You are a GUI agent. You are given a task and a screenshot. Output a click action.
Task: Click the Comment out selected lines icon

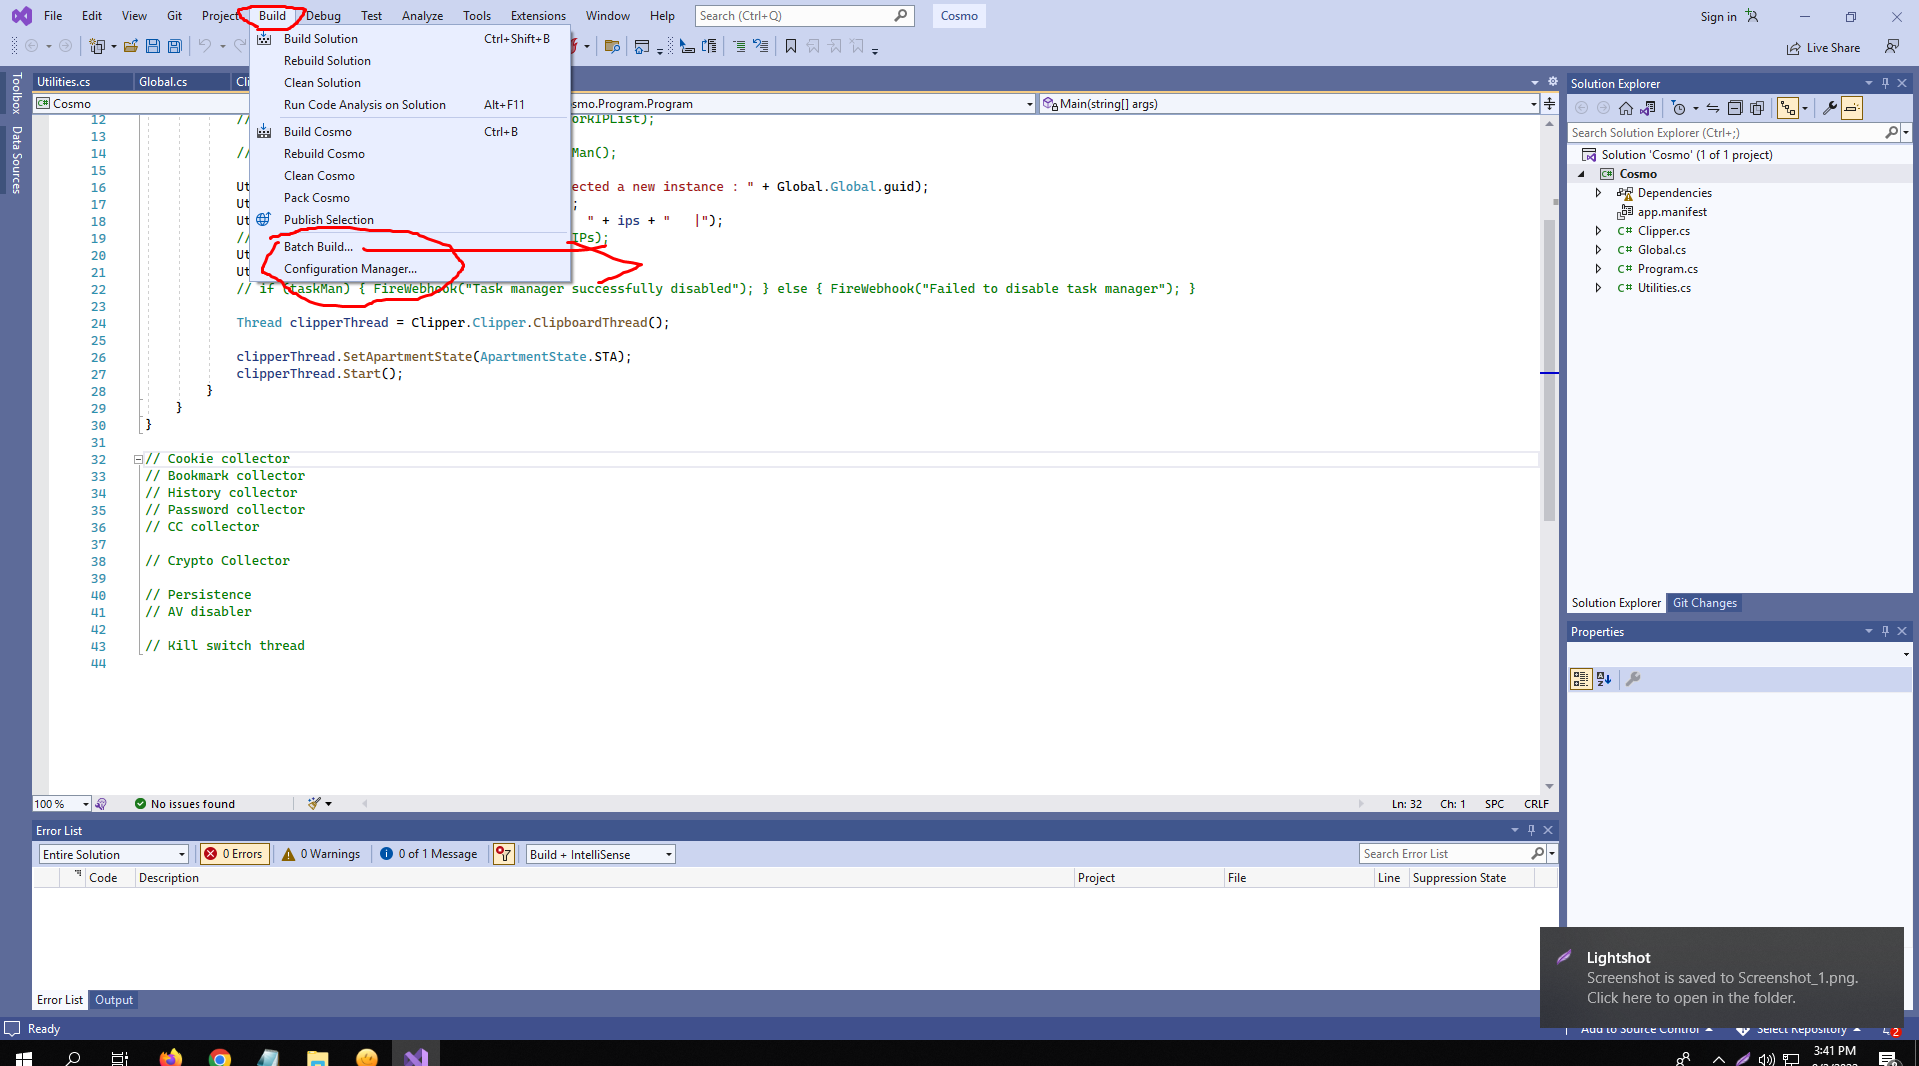point(739,46)
